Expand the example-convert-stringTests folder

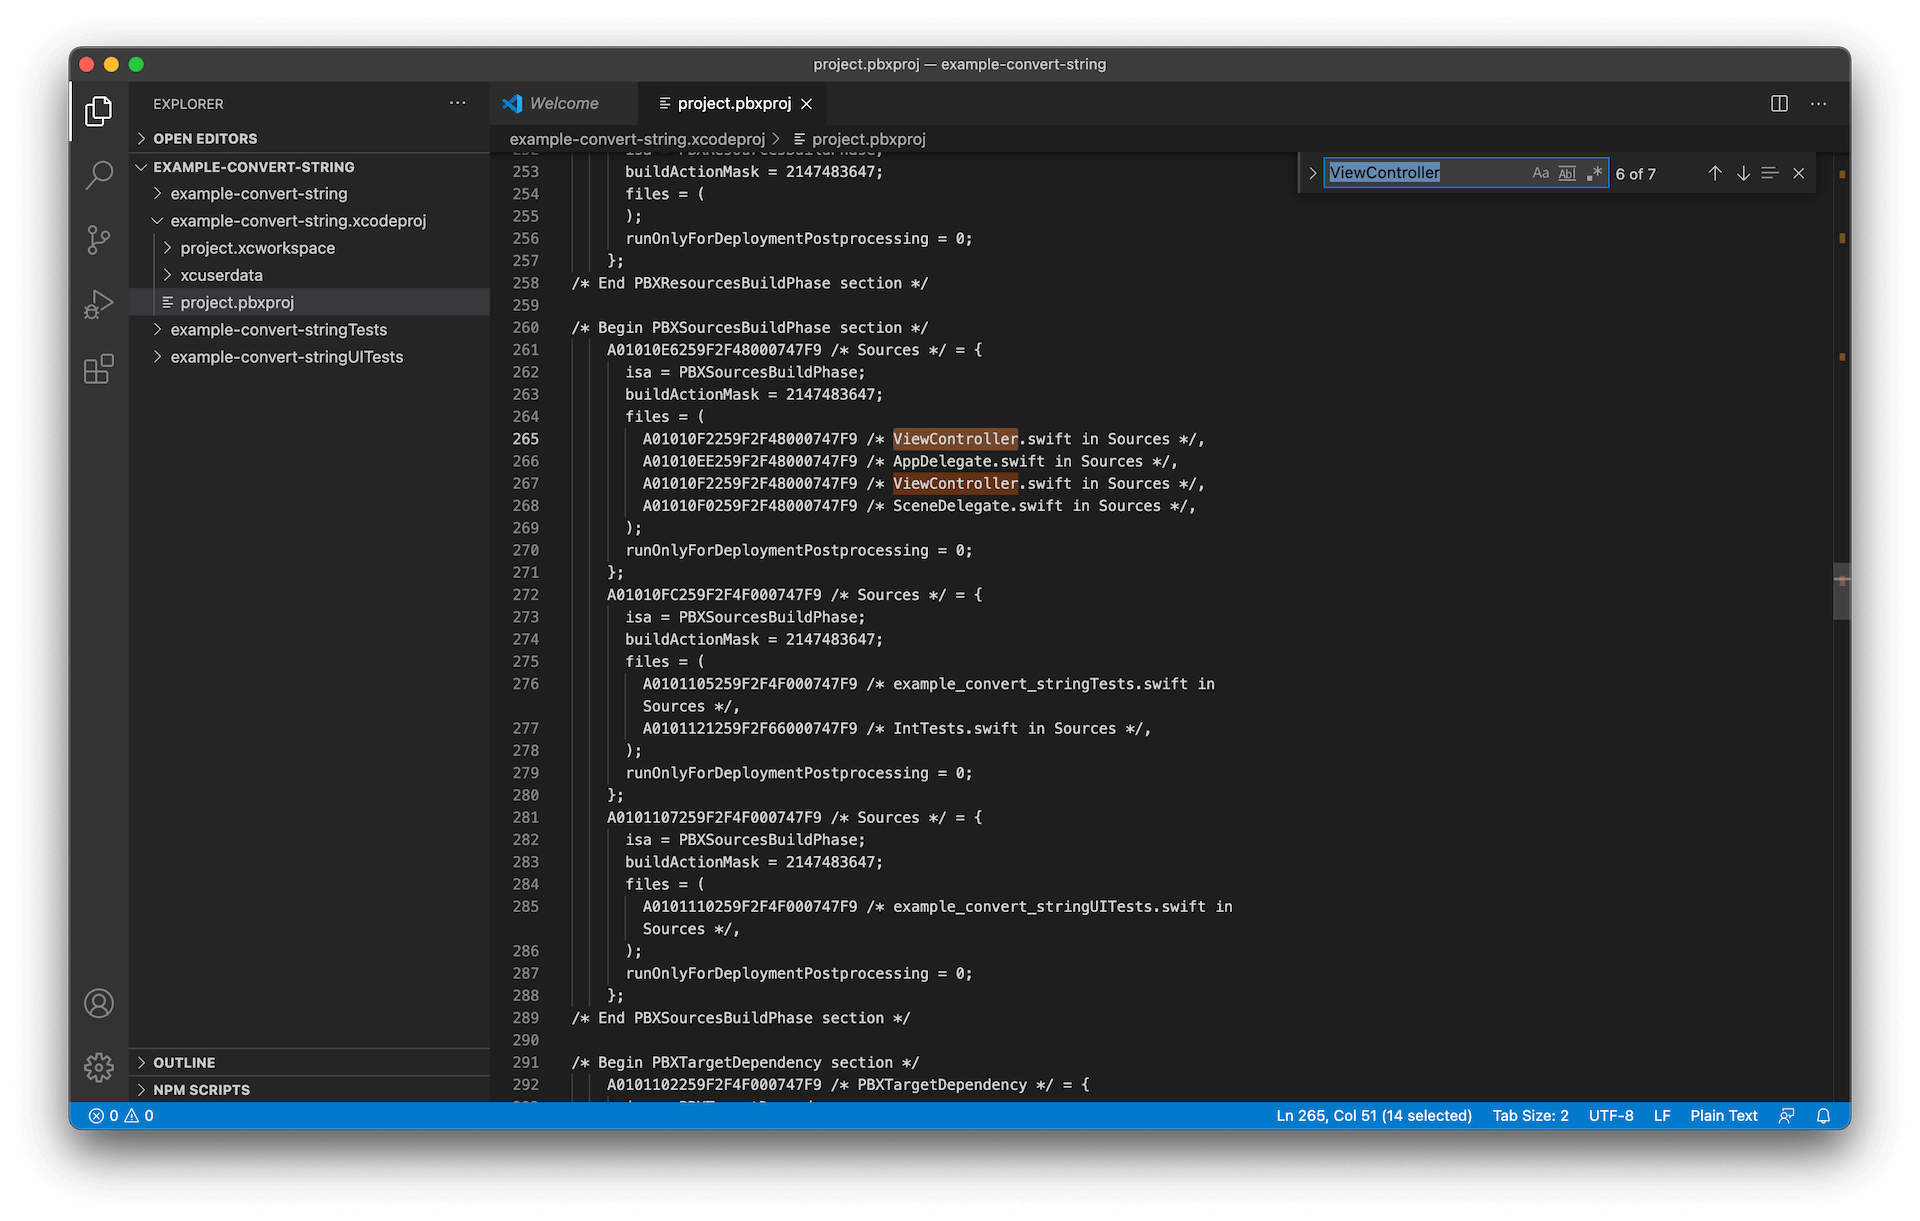click(x=278, y=330)
